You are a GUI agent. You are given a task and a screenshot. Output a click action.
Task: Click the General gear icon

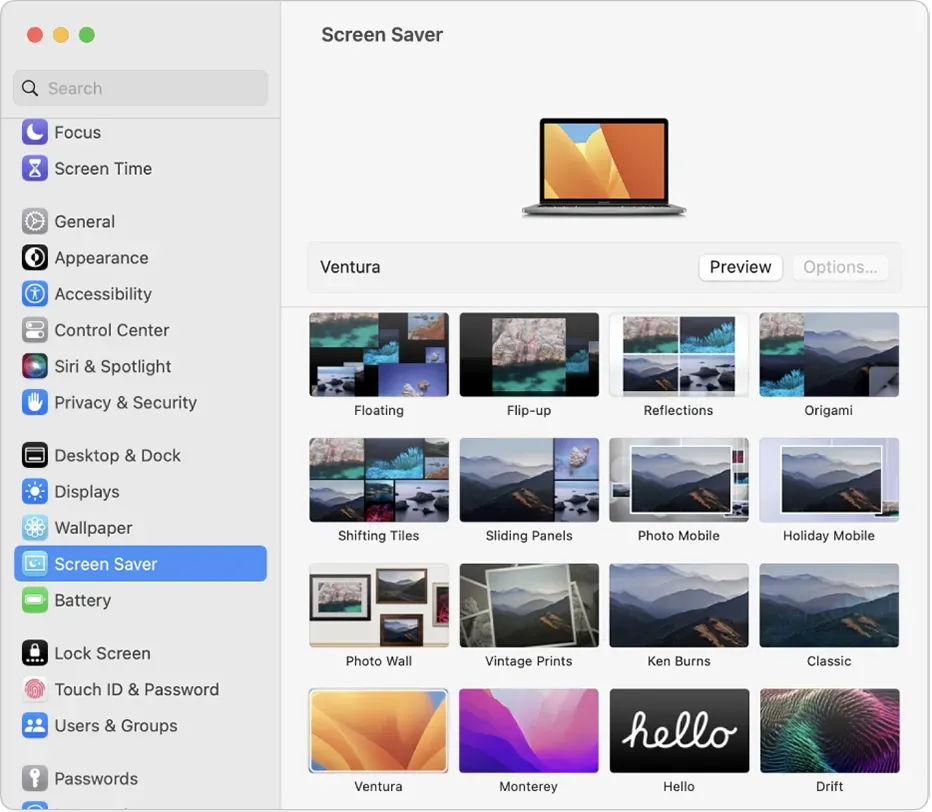click(x=35, y=221)
